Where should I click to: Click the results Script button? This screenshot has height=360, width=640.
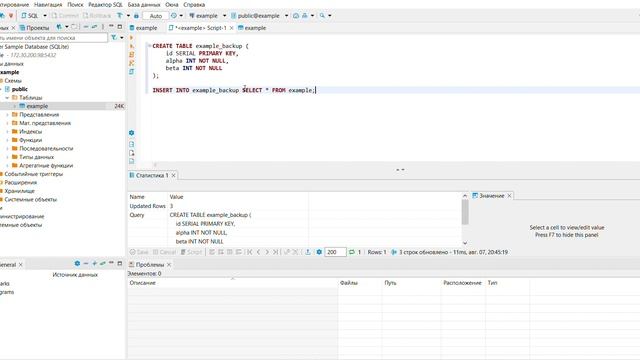click(x=191, y=252)
